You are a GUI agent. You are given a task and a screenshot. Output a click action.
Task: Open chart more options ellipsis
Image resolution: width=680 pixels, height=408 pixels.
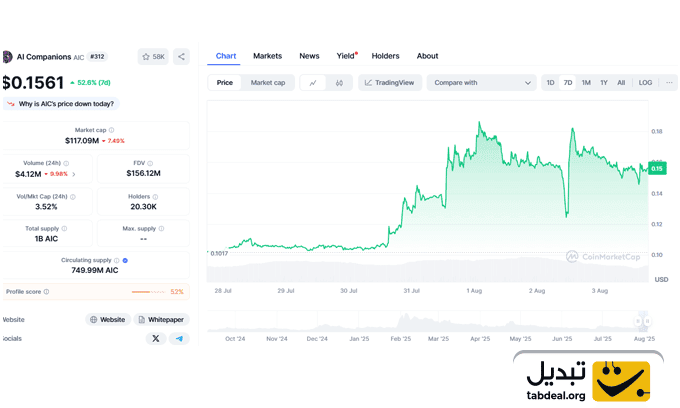tap(669, 83)
